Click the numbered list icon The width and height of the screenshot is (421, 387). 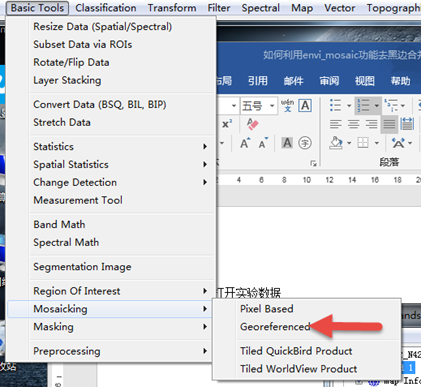coord(363,105)
